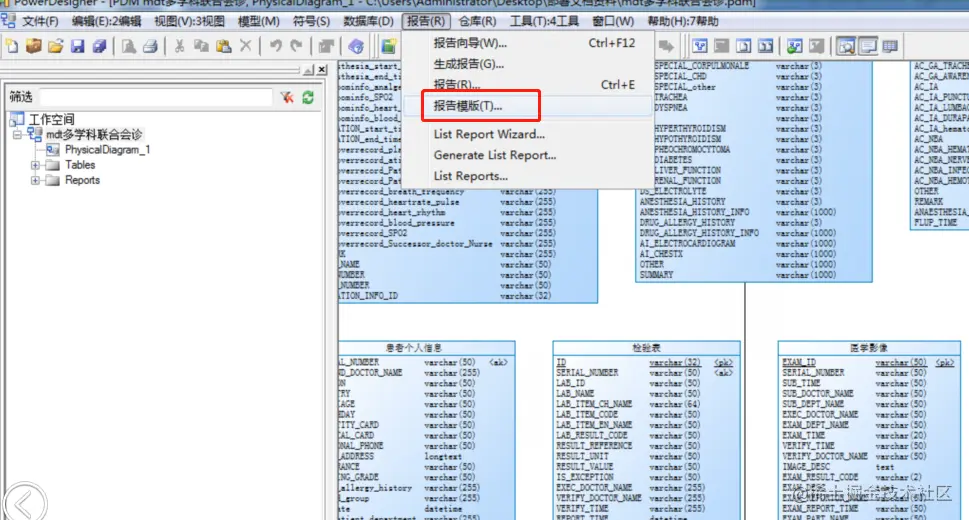The width and height of the screenshot is (969, 520).
Task: Choose List Reports... menu entry
Action: click(528, 176)
